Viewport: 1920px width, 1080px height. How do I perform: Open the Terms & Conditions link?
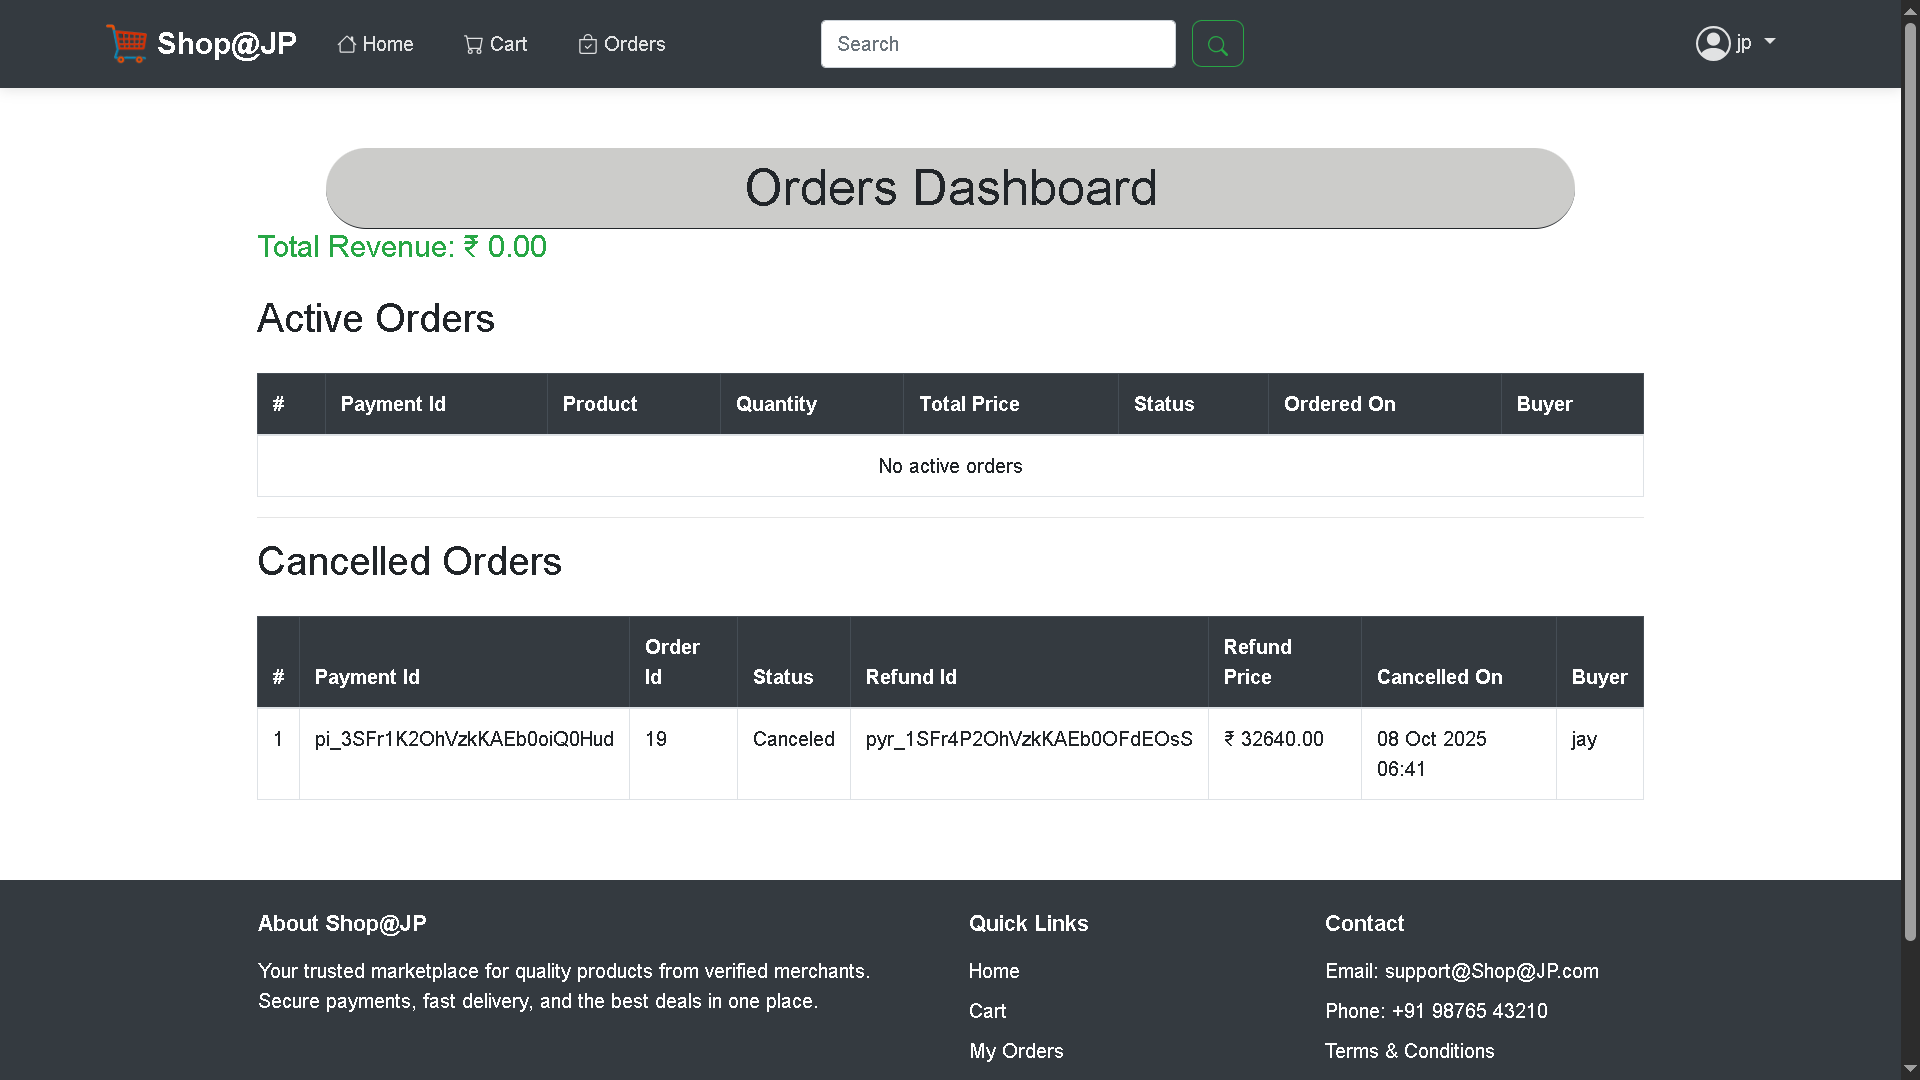[x=1409, y=1051]
